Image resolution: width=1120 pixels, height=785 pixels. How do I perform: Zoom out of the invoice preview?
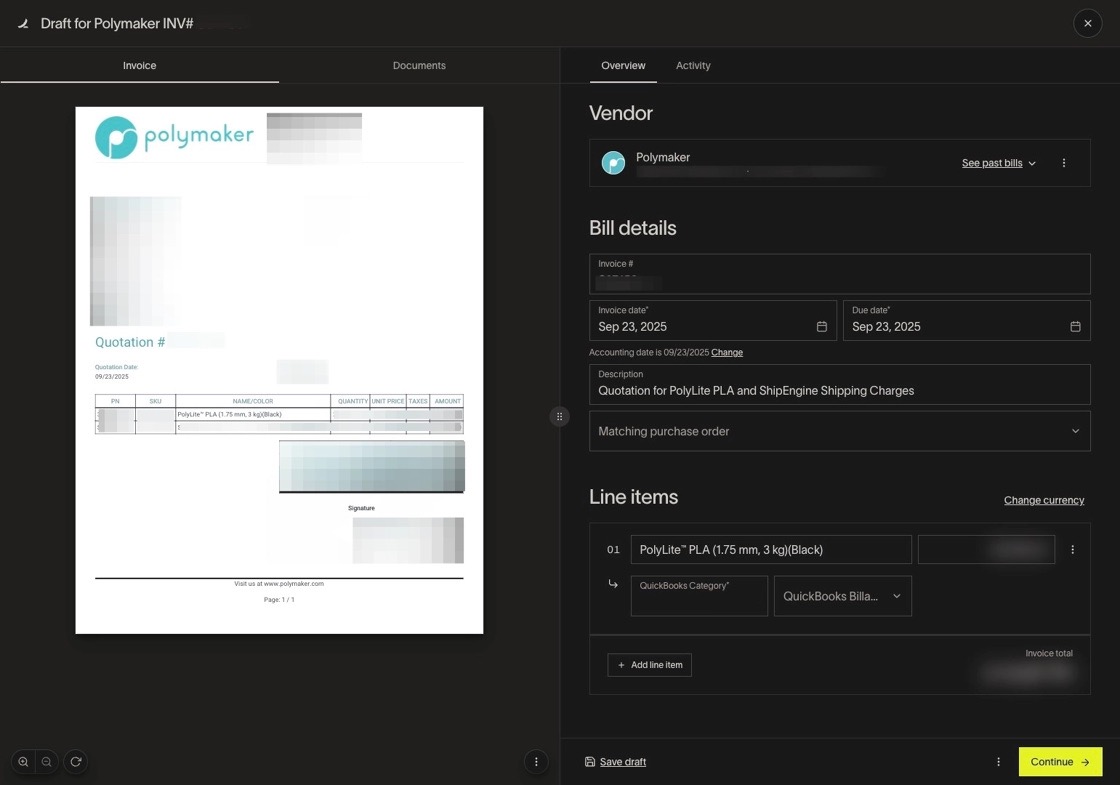tap(47, 762)
